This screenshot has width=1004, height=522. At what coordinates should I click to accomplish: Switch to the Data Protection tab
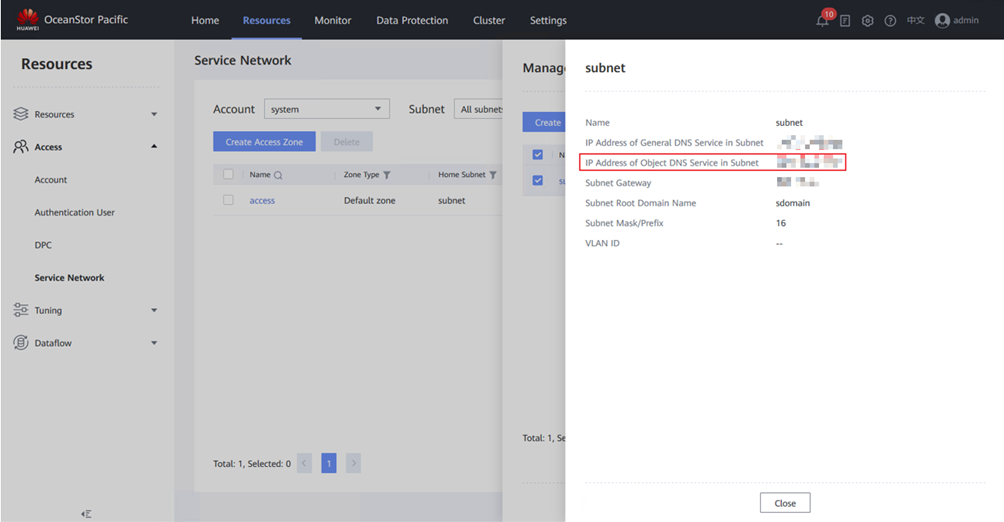coord(412,20)
